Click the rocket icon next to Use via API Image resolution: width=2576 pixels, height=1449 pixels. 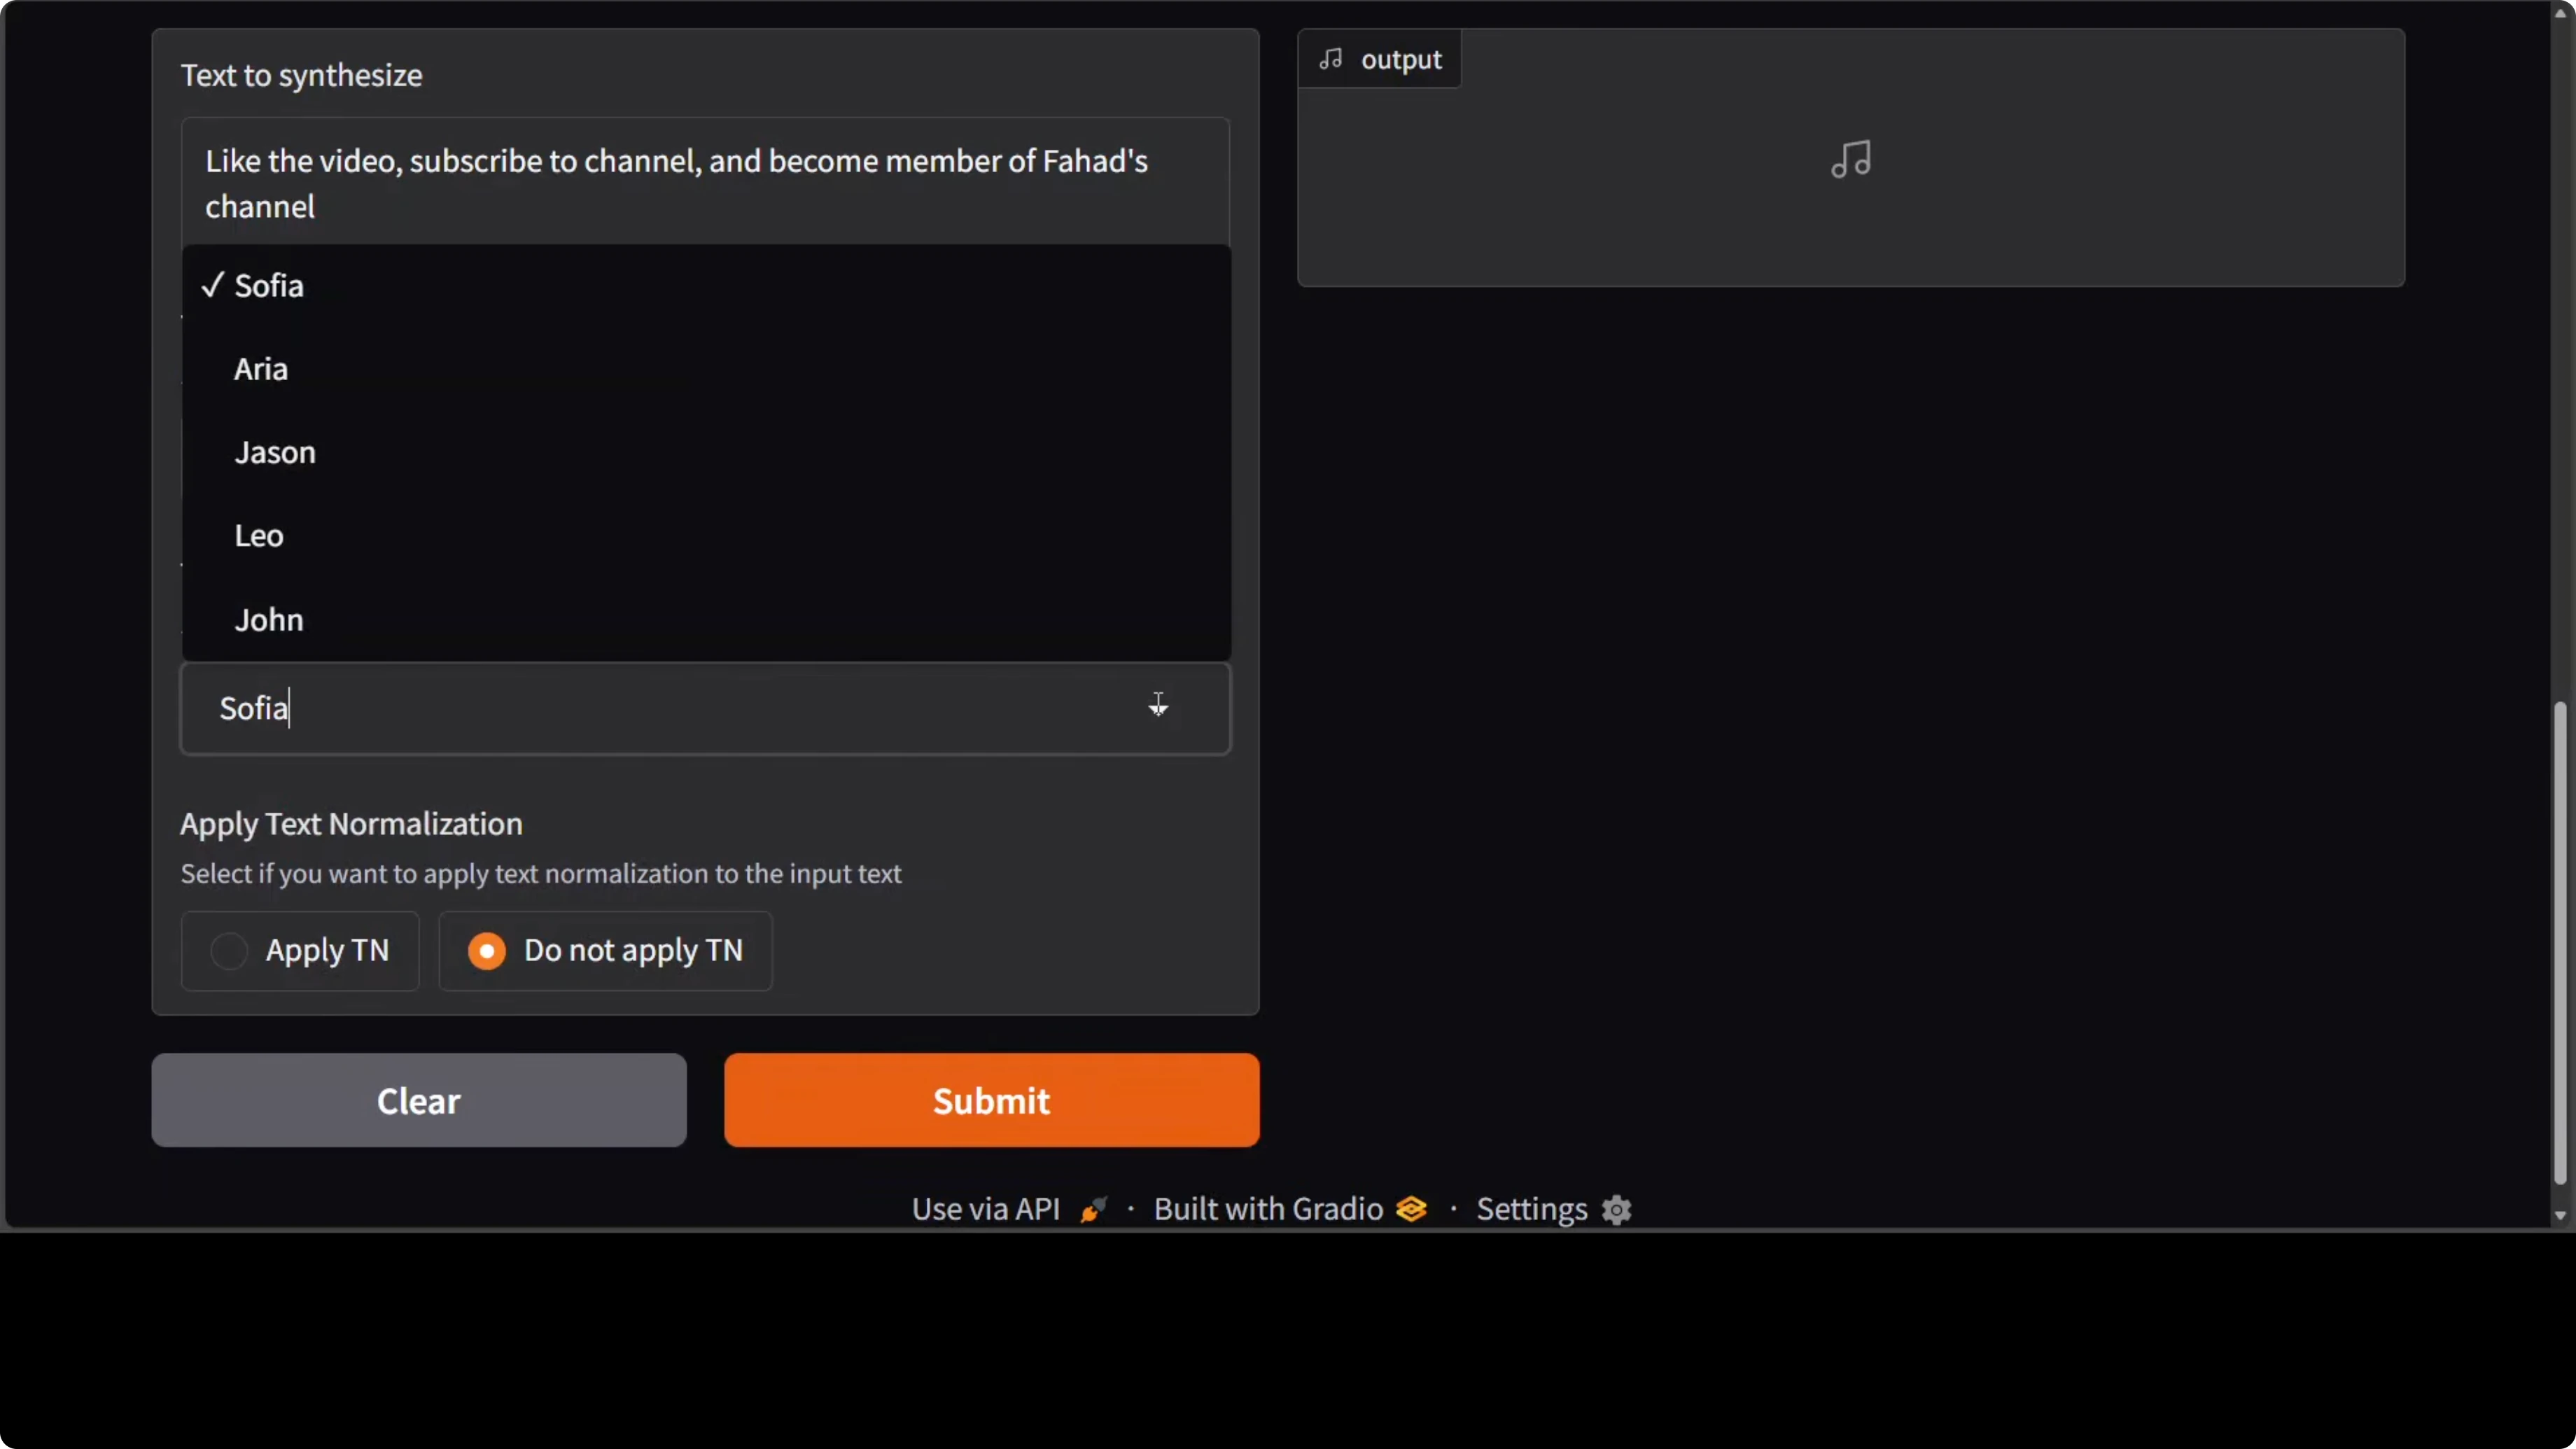coord(1093,1210)
